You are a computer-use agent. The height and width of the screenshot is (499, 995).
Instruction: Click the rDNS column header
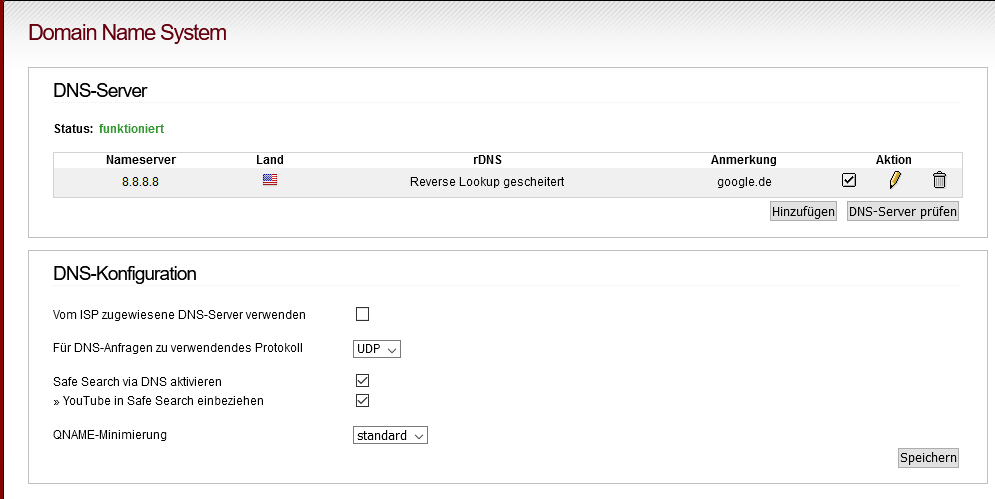(487, 160)
